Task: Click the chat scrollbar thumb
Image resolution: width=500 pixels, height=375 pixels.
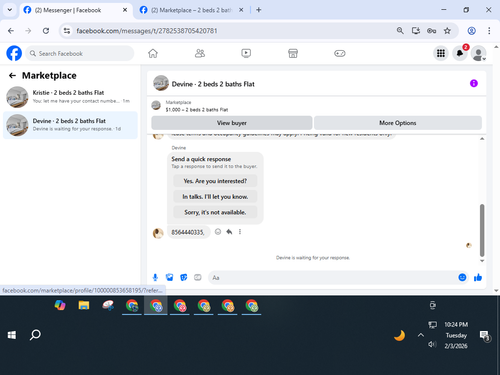Action: (x=482, y=230)
